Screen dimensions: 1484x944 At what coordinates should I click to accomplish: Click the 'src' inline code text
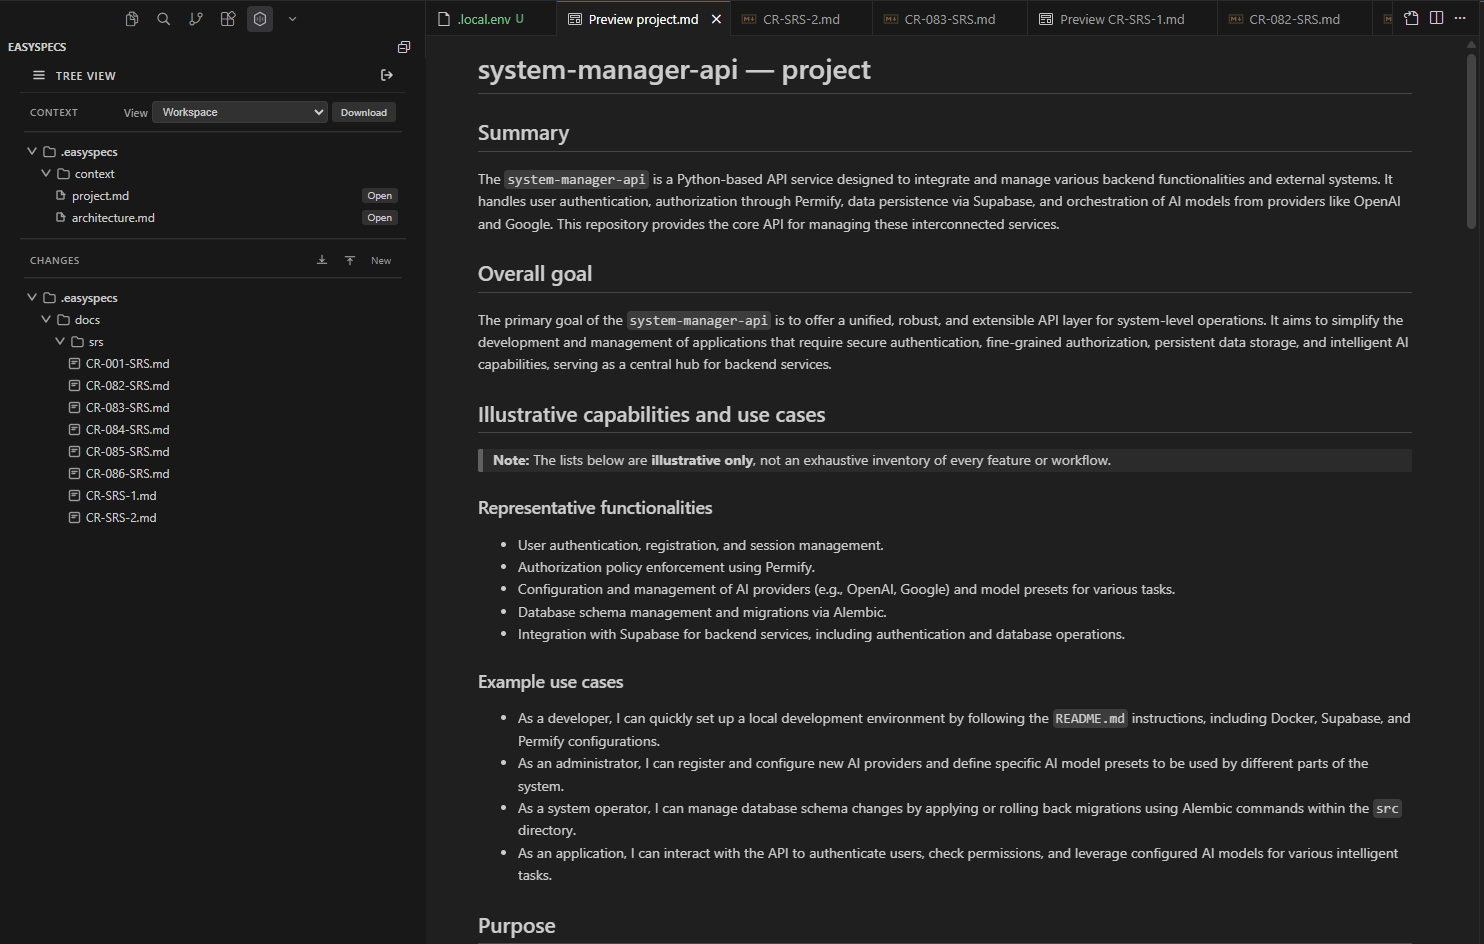(1387, 808)
